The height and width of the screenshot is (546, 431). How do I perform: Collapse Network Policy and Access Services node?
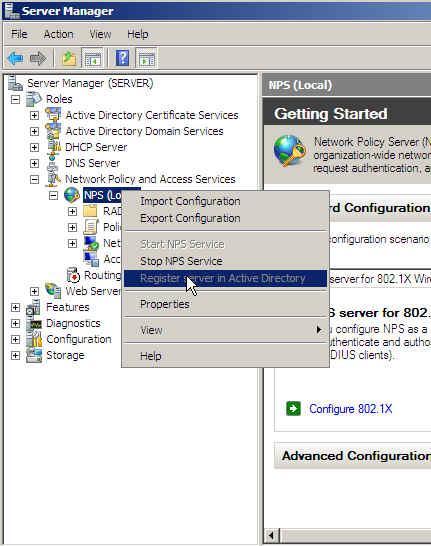[x=34, y=179]
